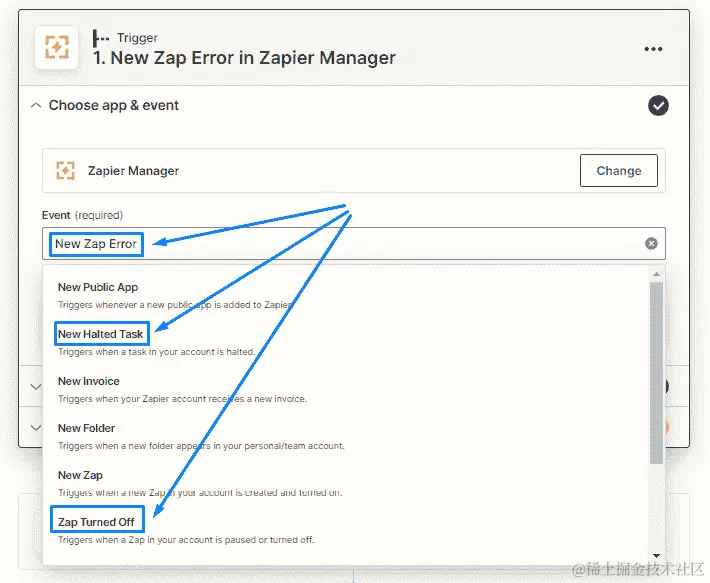Click 'Triggers when a Zap in your account is paused or turned off.'

pos(186,540)
